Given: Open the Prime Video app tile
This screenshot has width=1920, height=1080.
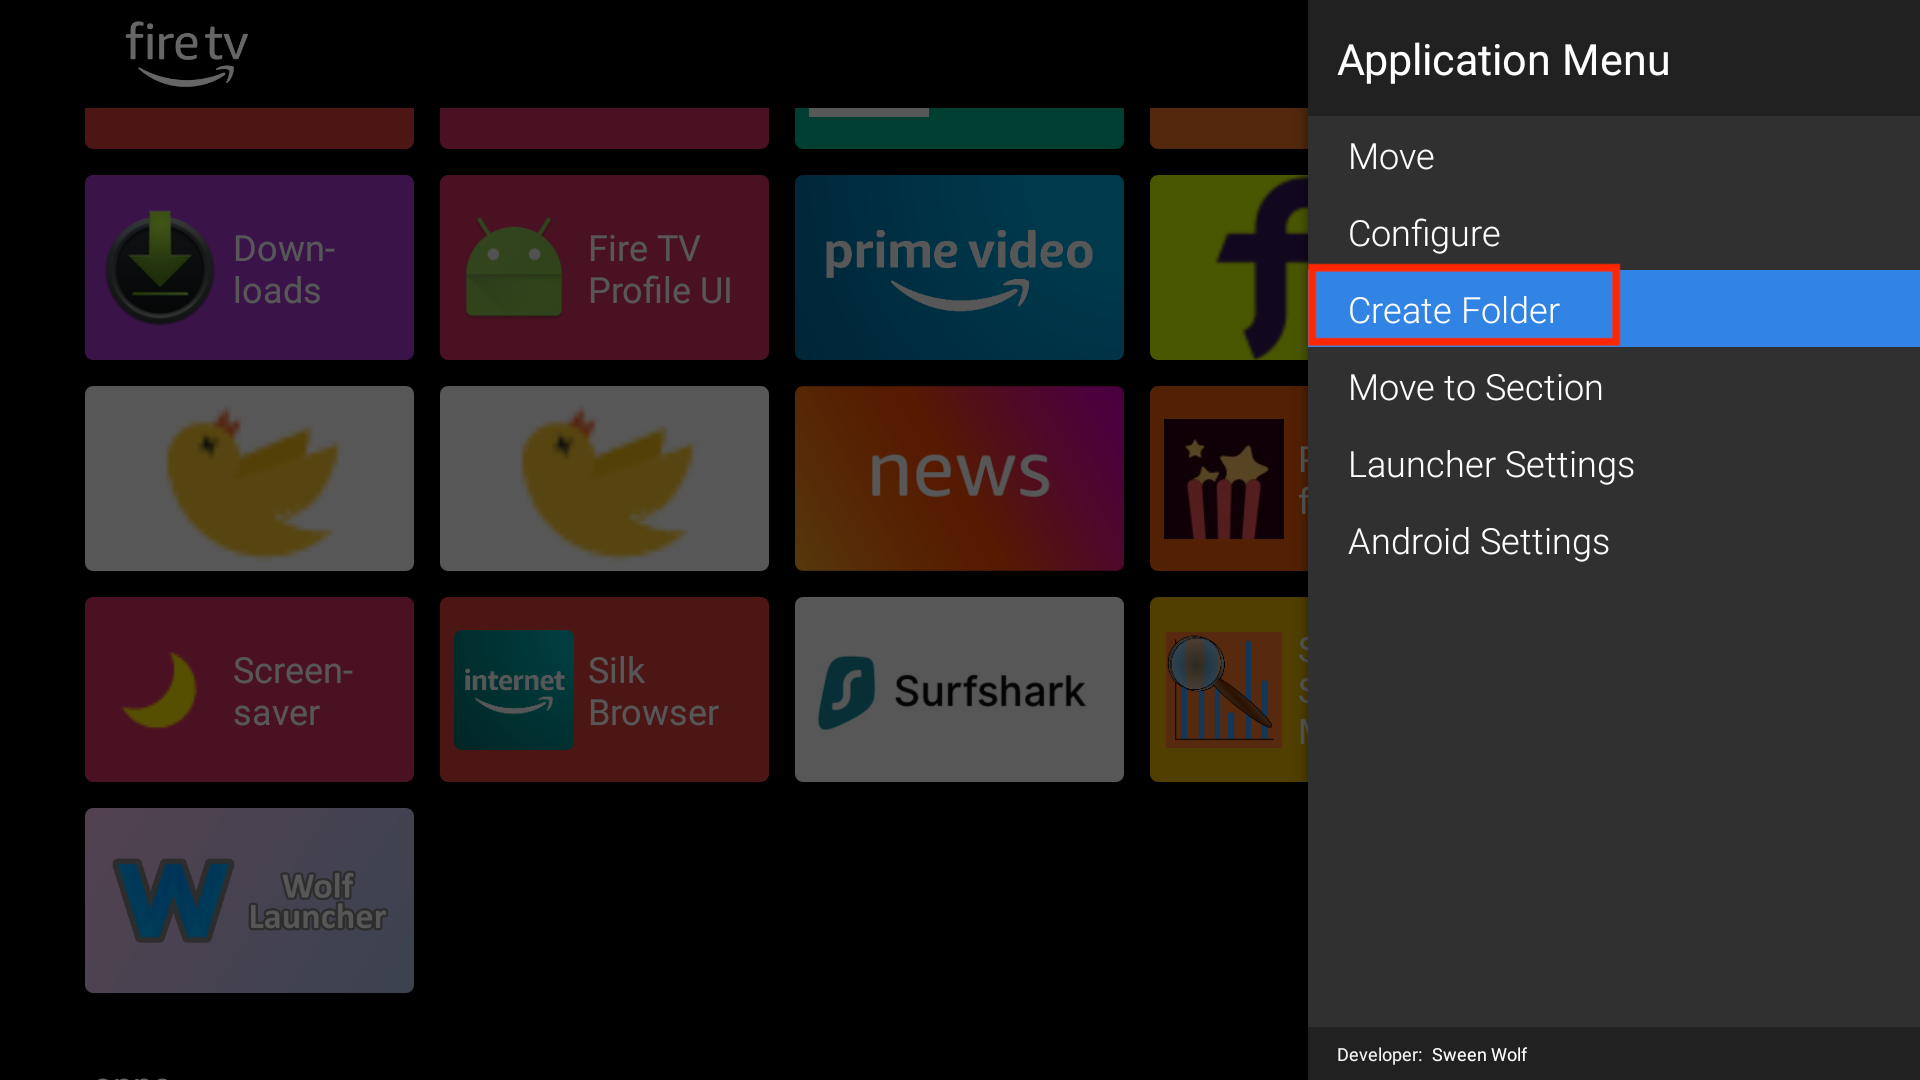Looking at the screenshot, I should (x=959, y=267).
